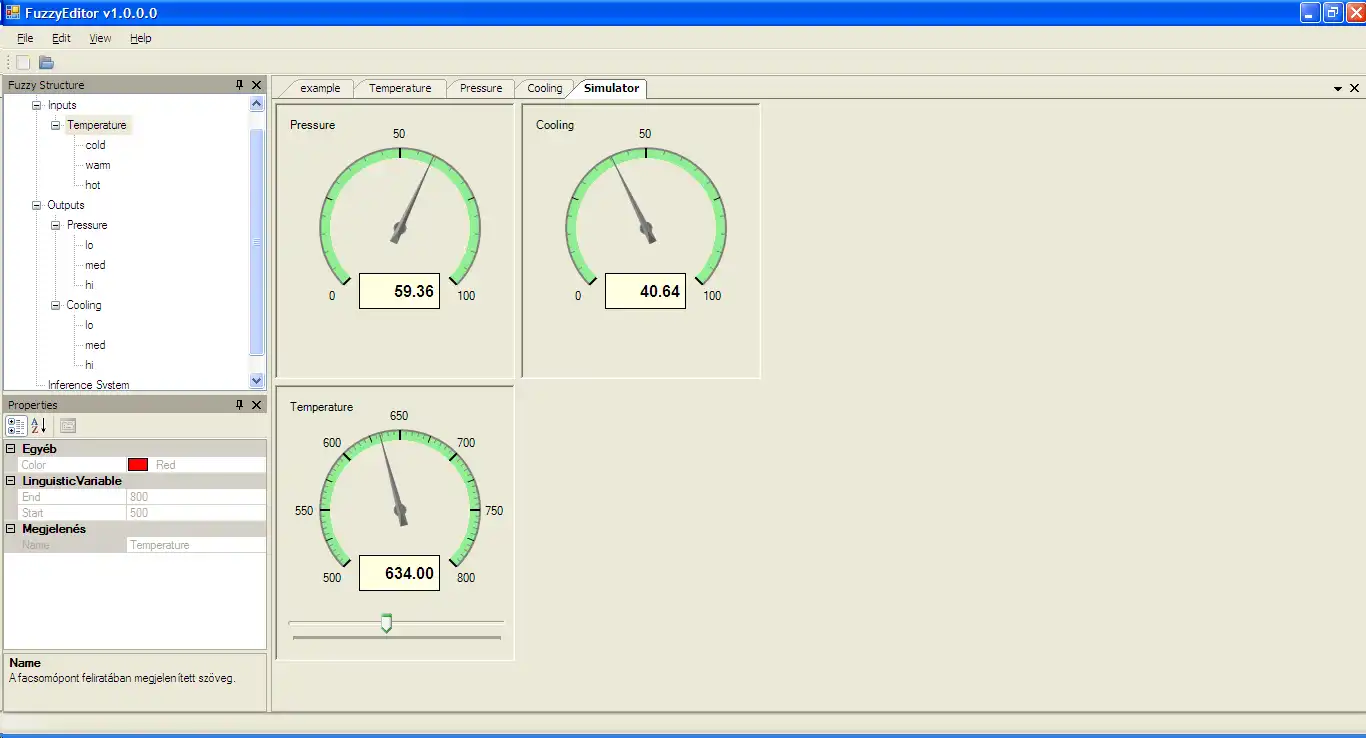This screenshot has height=738, width=1366.
Task: Close the active document tab
Action: [1354, 88]
